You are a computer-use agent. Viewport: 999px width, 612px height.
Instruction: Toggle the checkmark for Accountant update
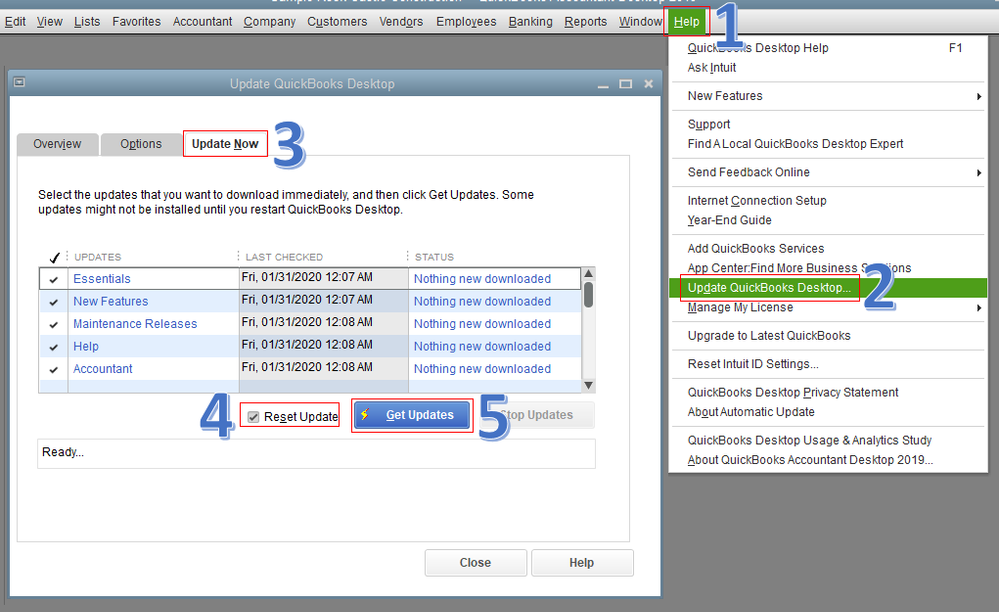[x=54, y=369]
